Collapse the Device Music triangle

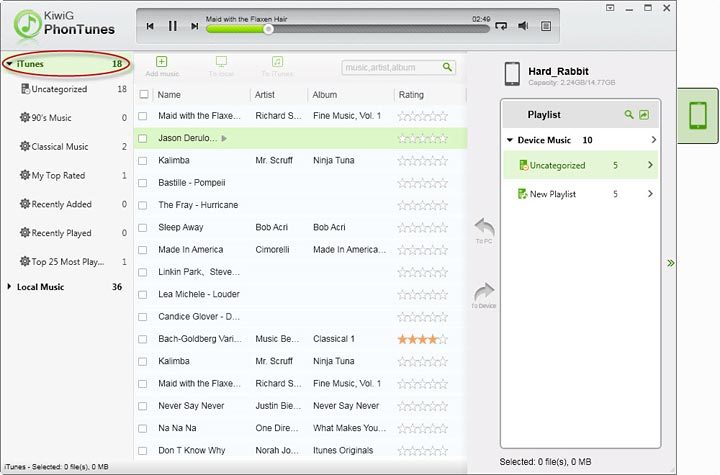coord(510,140)
